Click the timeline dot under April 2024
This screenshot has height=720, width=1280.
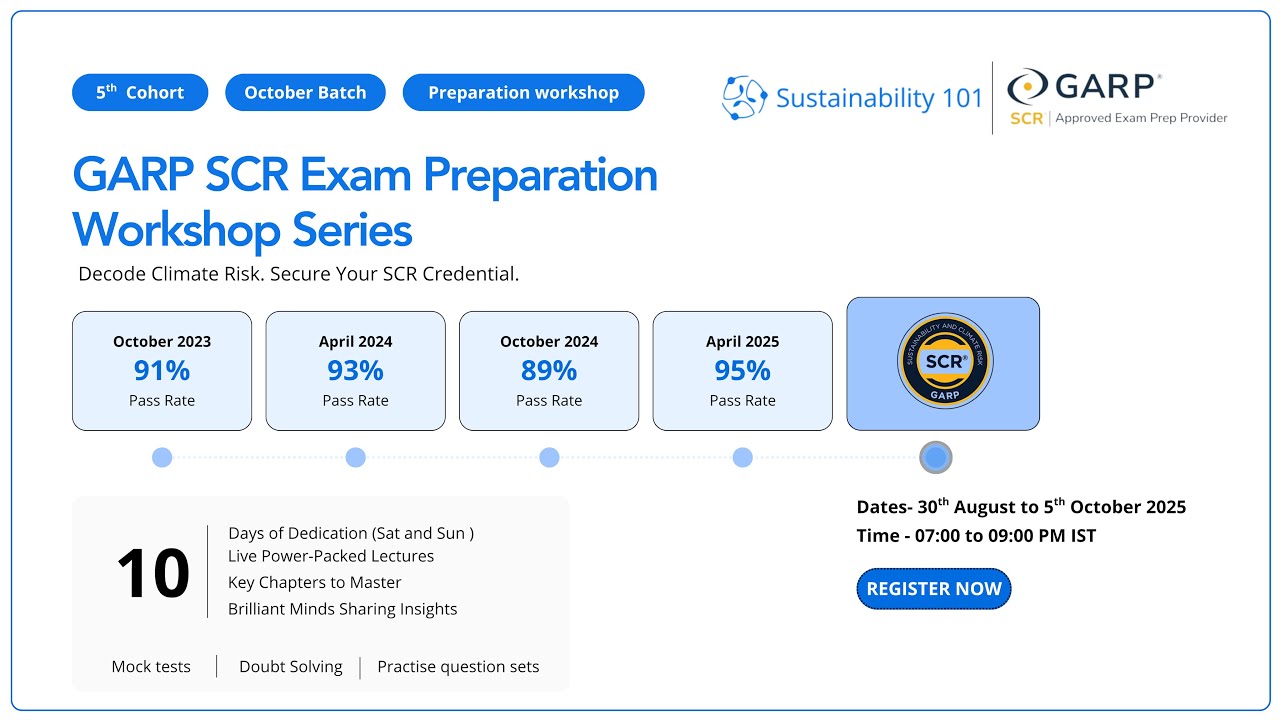pyautogui.click(x=355, y=457)
